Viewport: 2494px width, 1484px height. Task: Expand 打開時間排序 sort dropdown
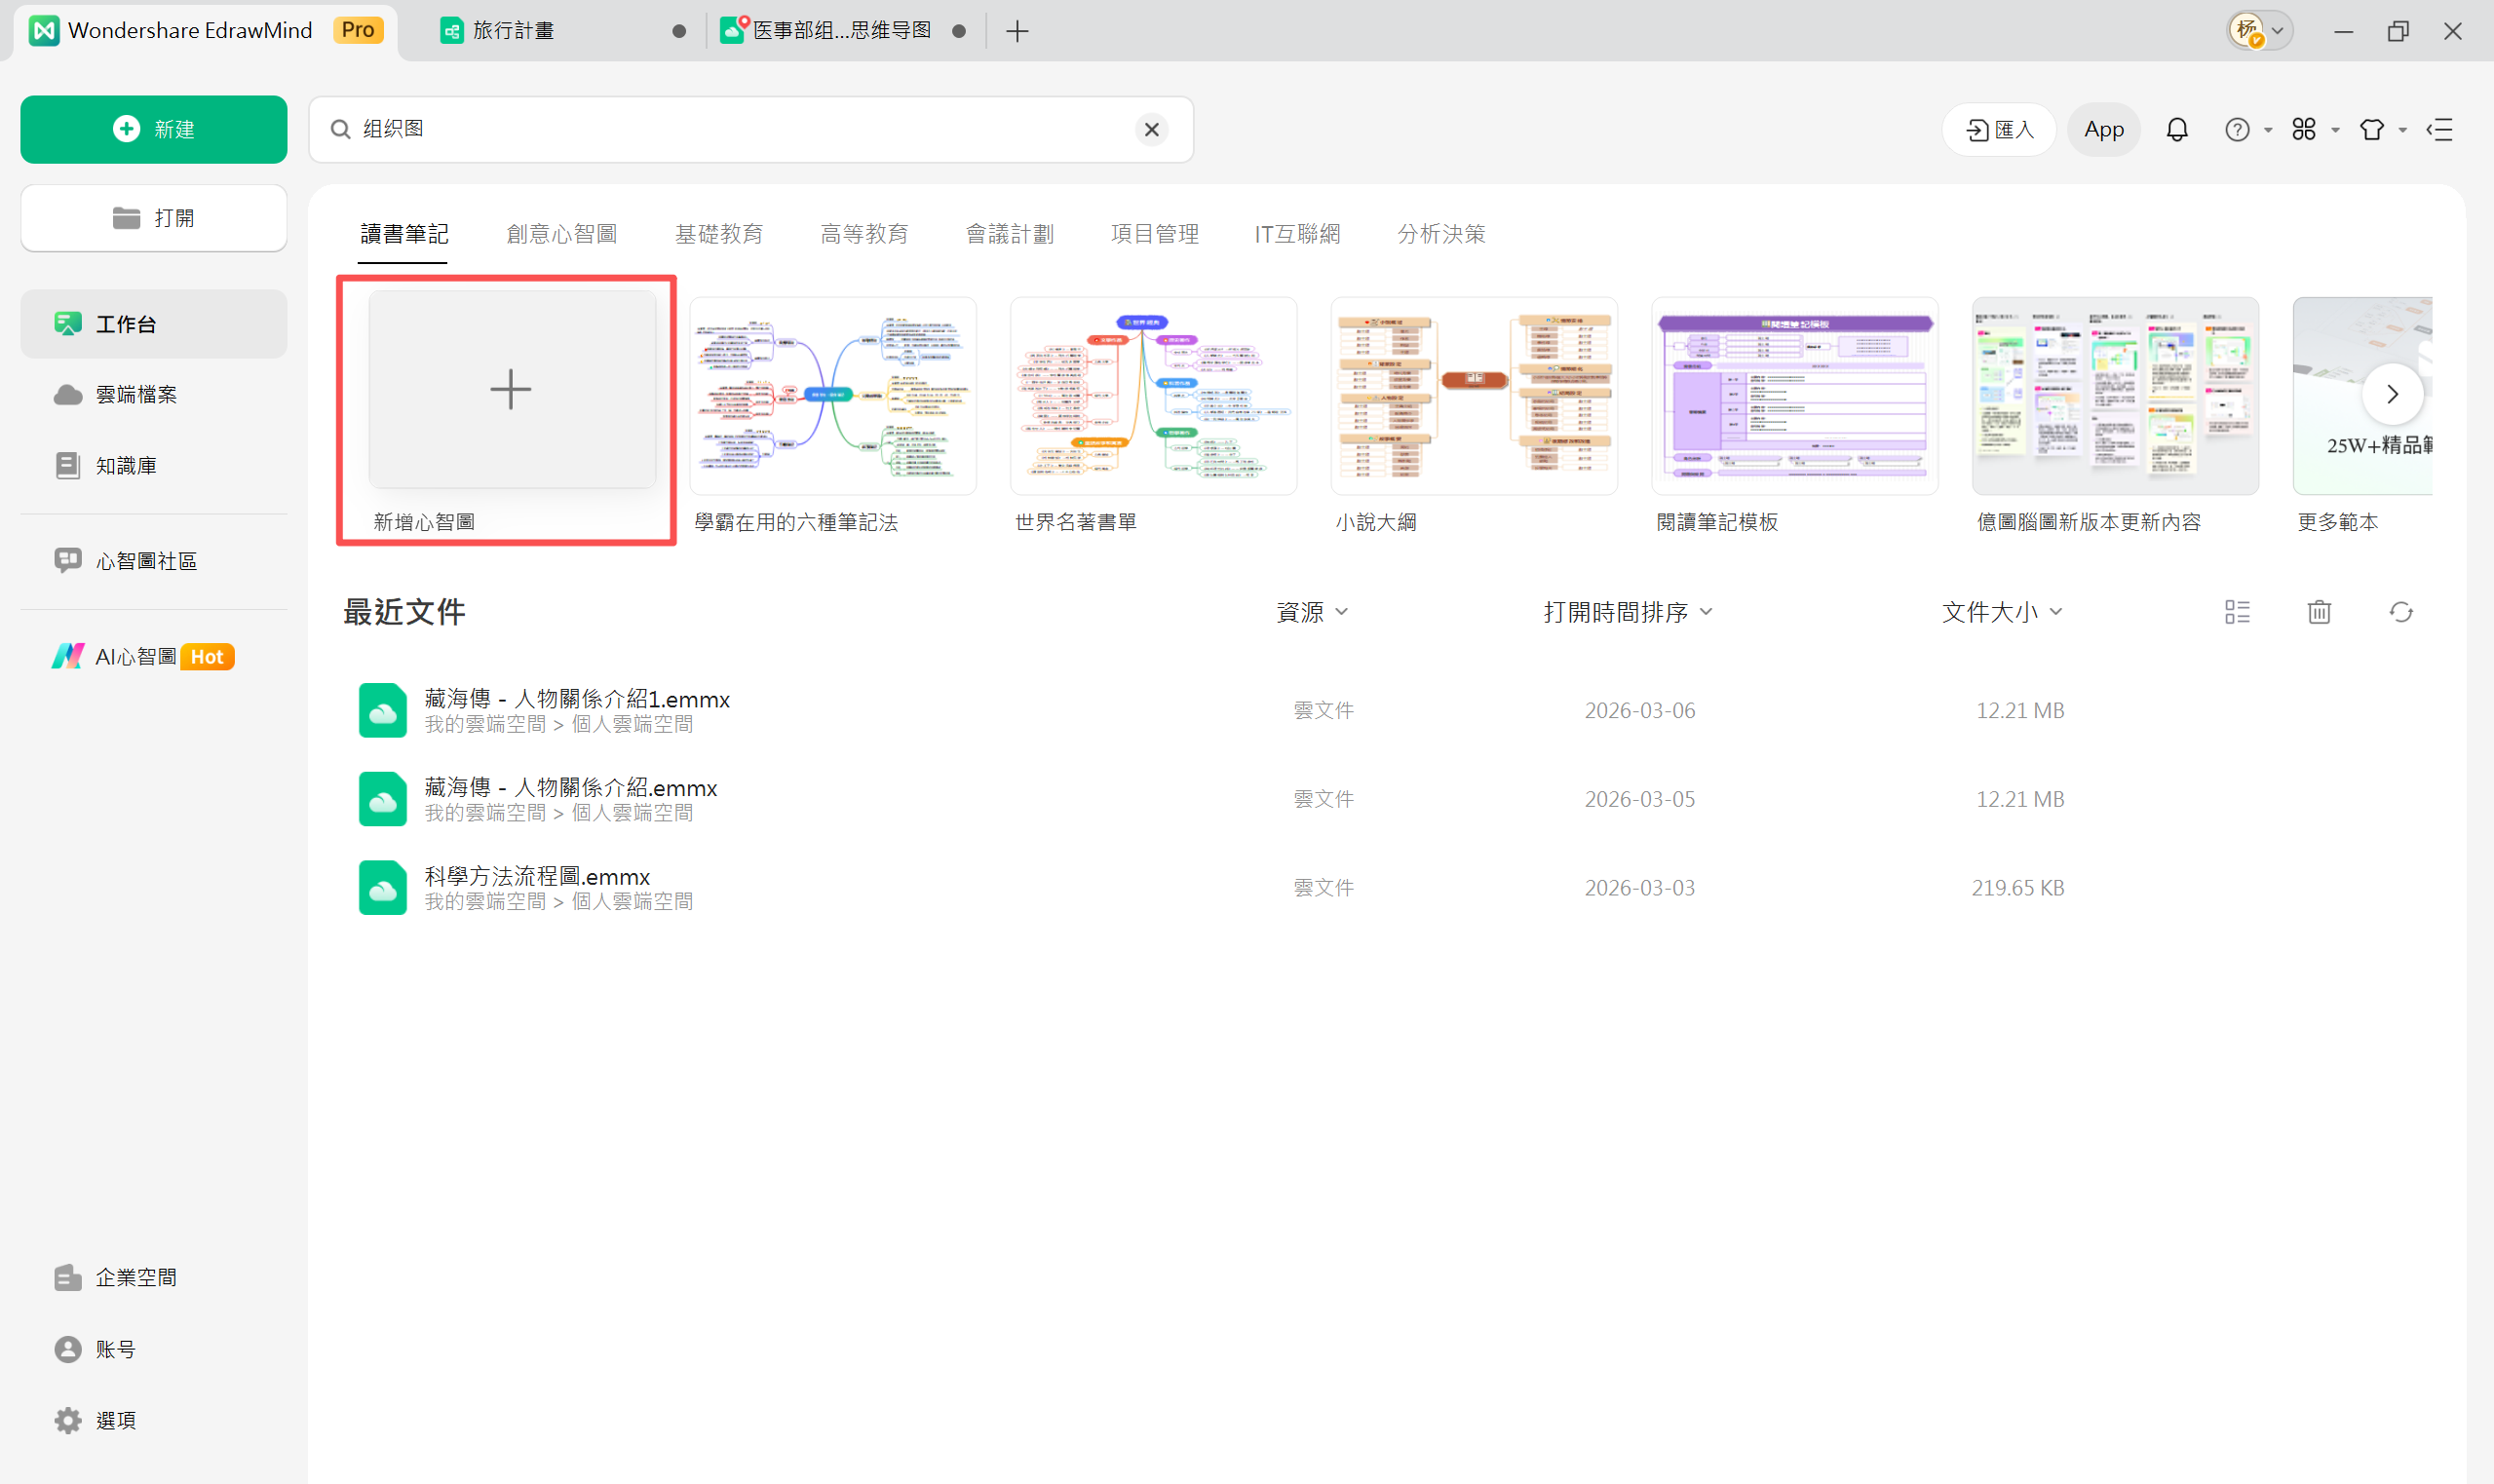click(1627, 612)
